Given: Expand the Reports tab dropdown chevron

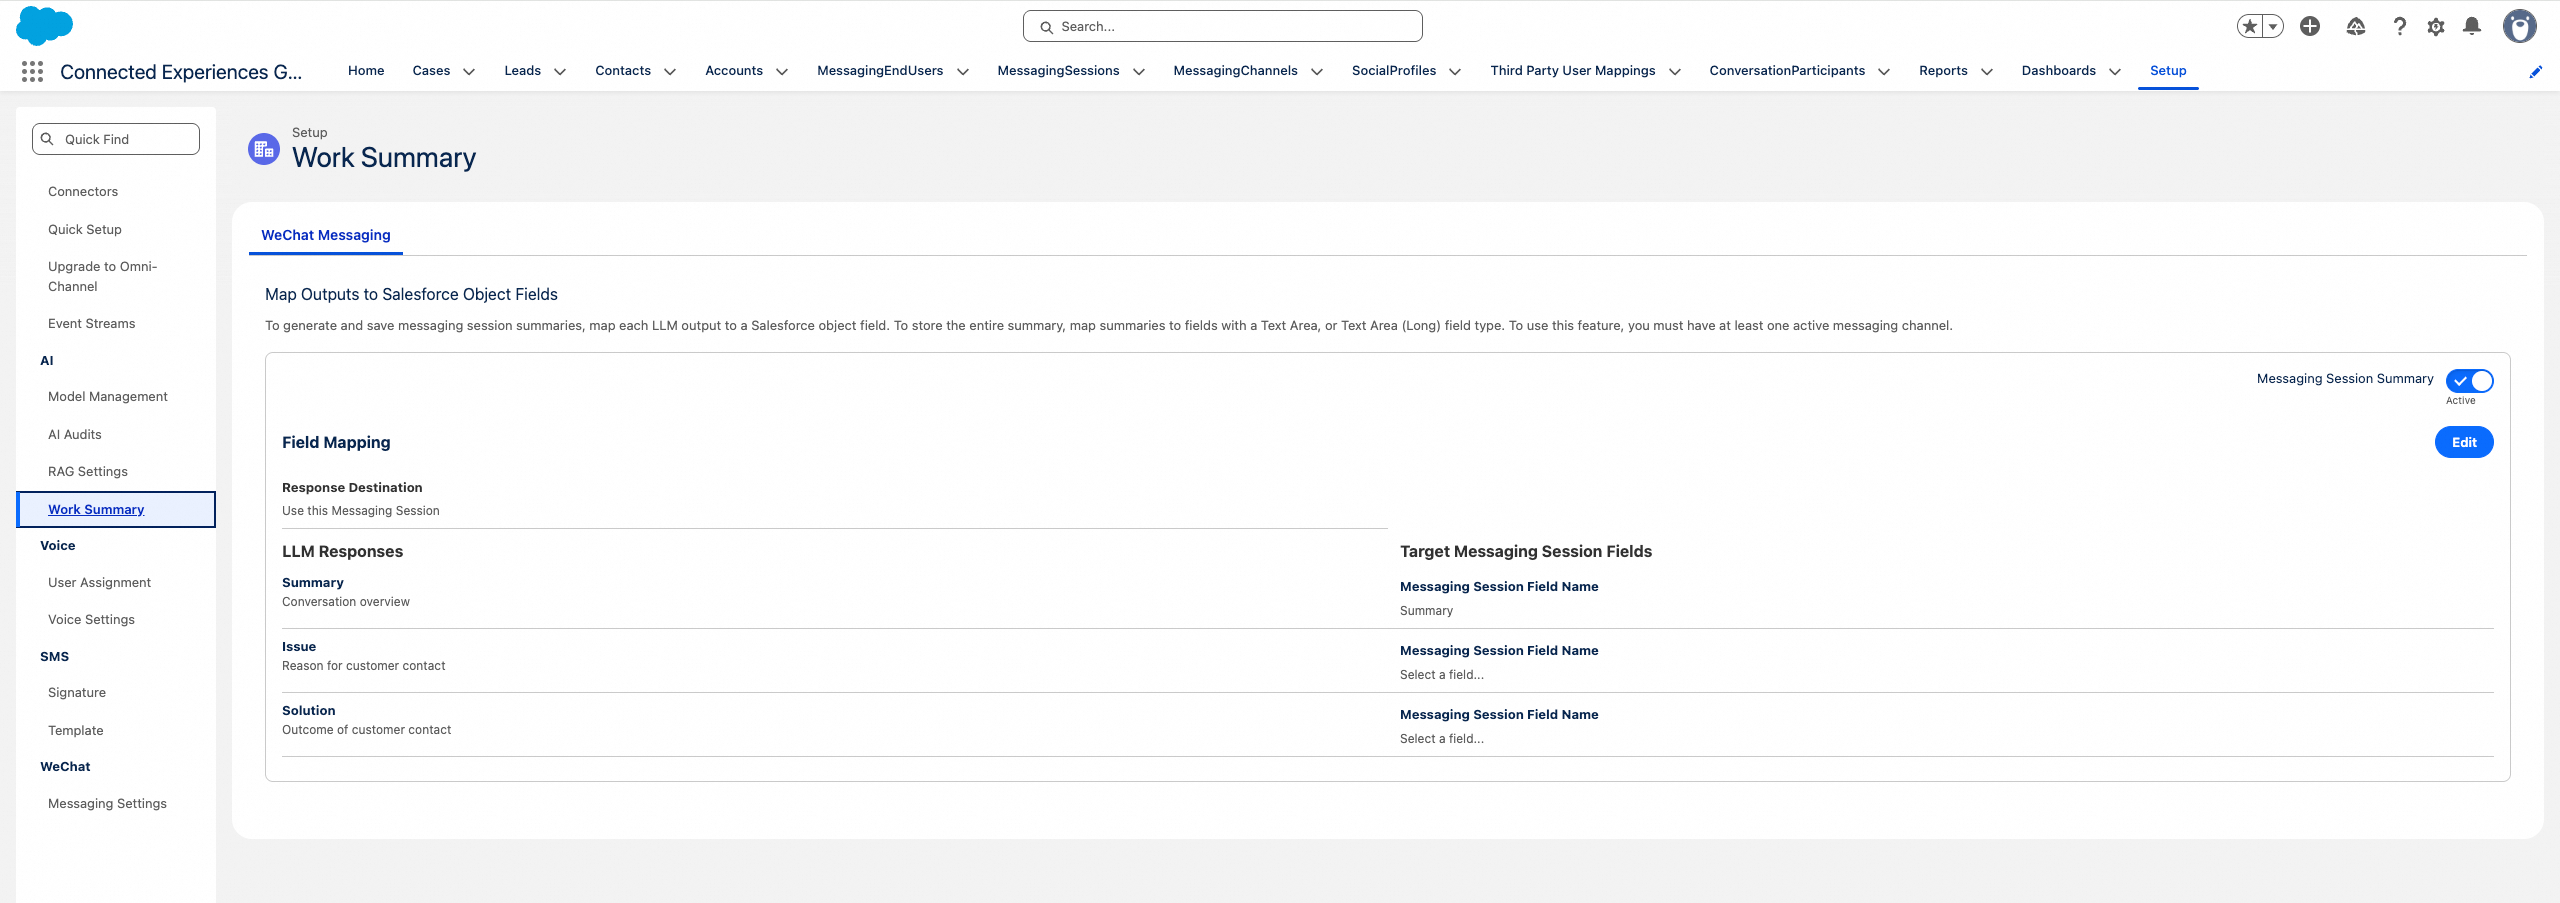Looking at the screenshot, I should [x=1987, y=72].
